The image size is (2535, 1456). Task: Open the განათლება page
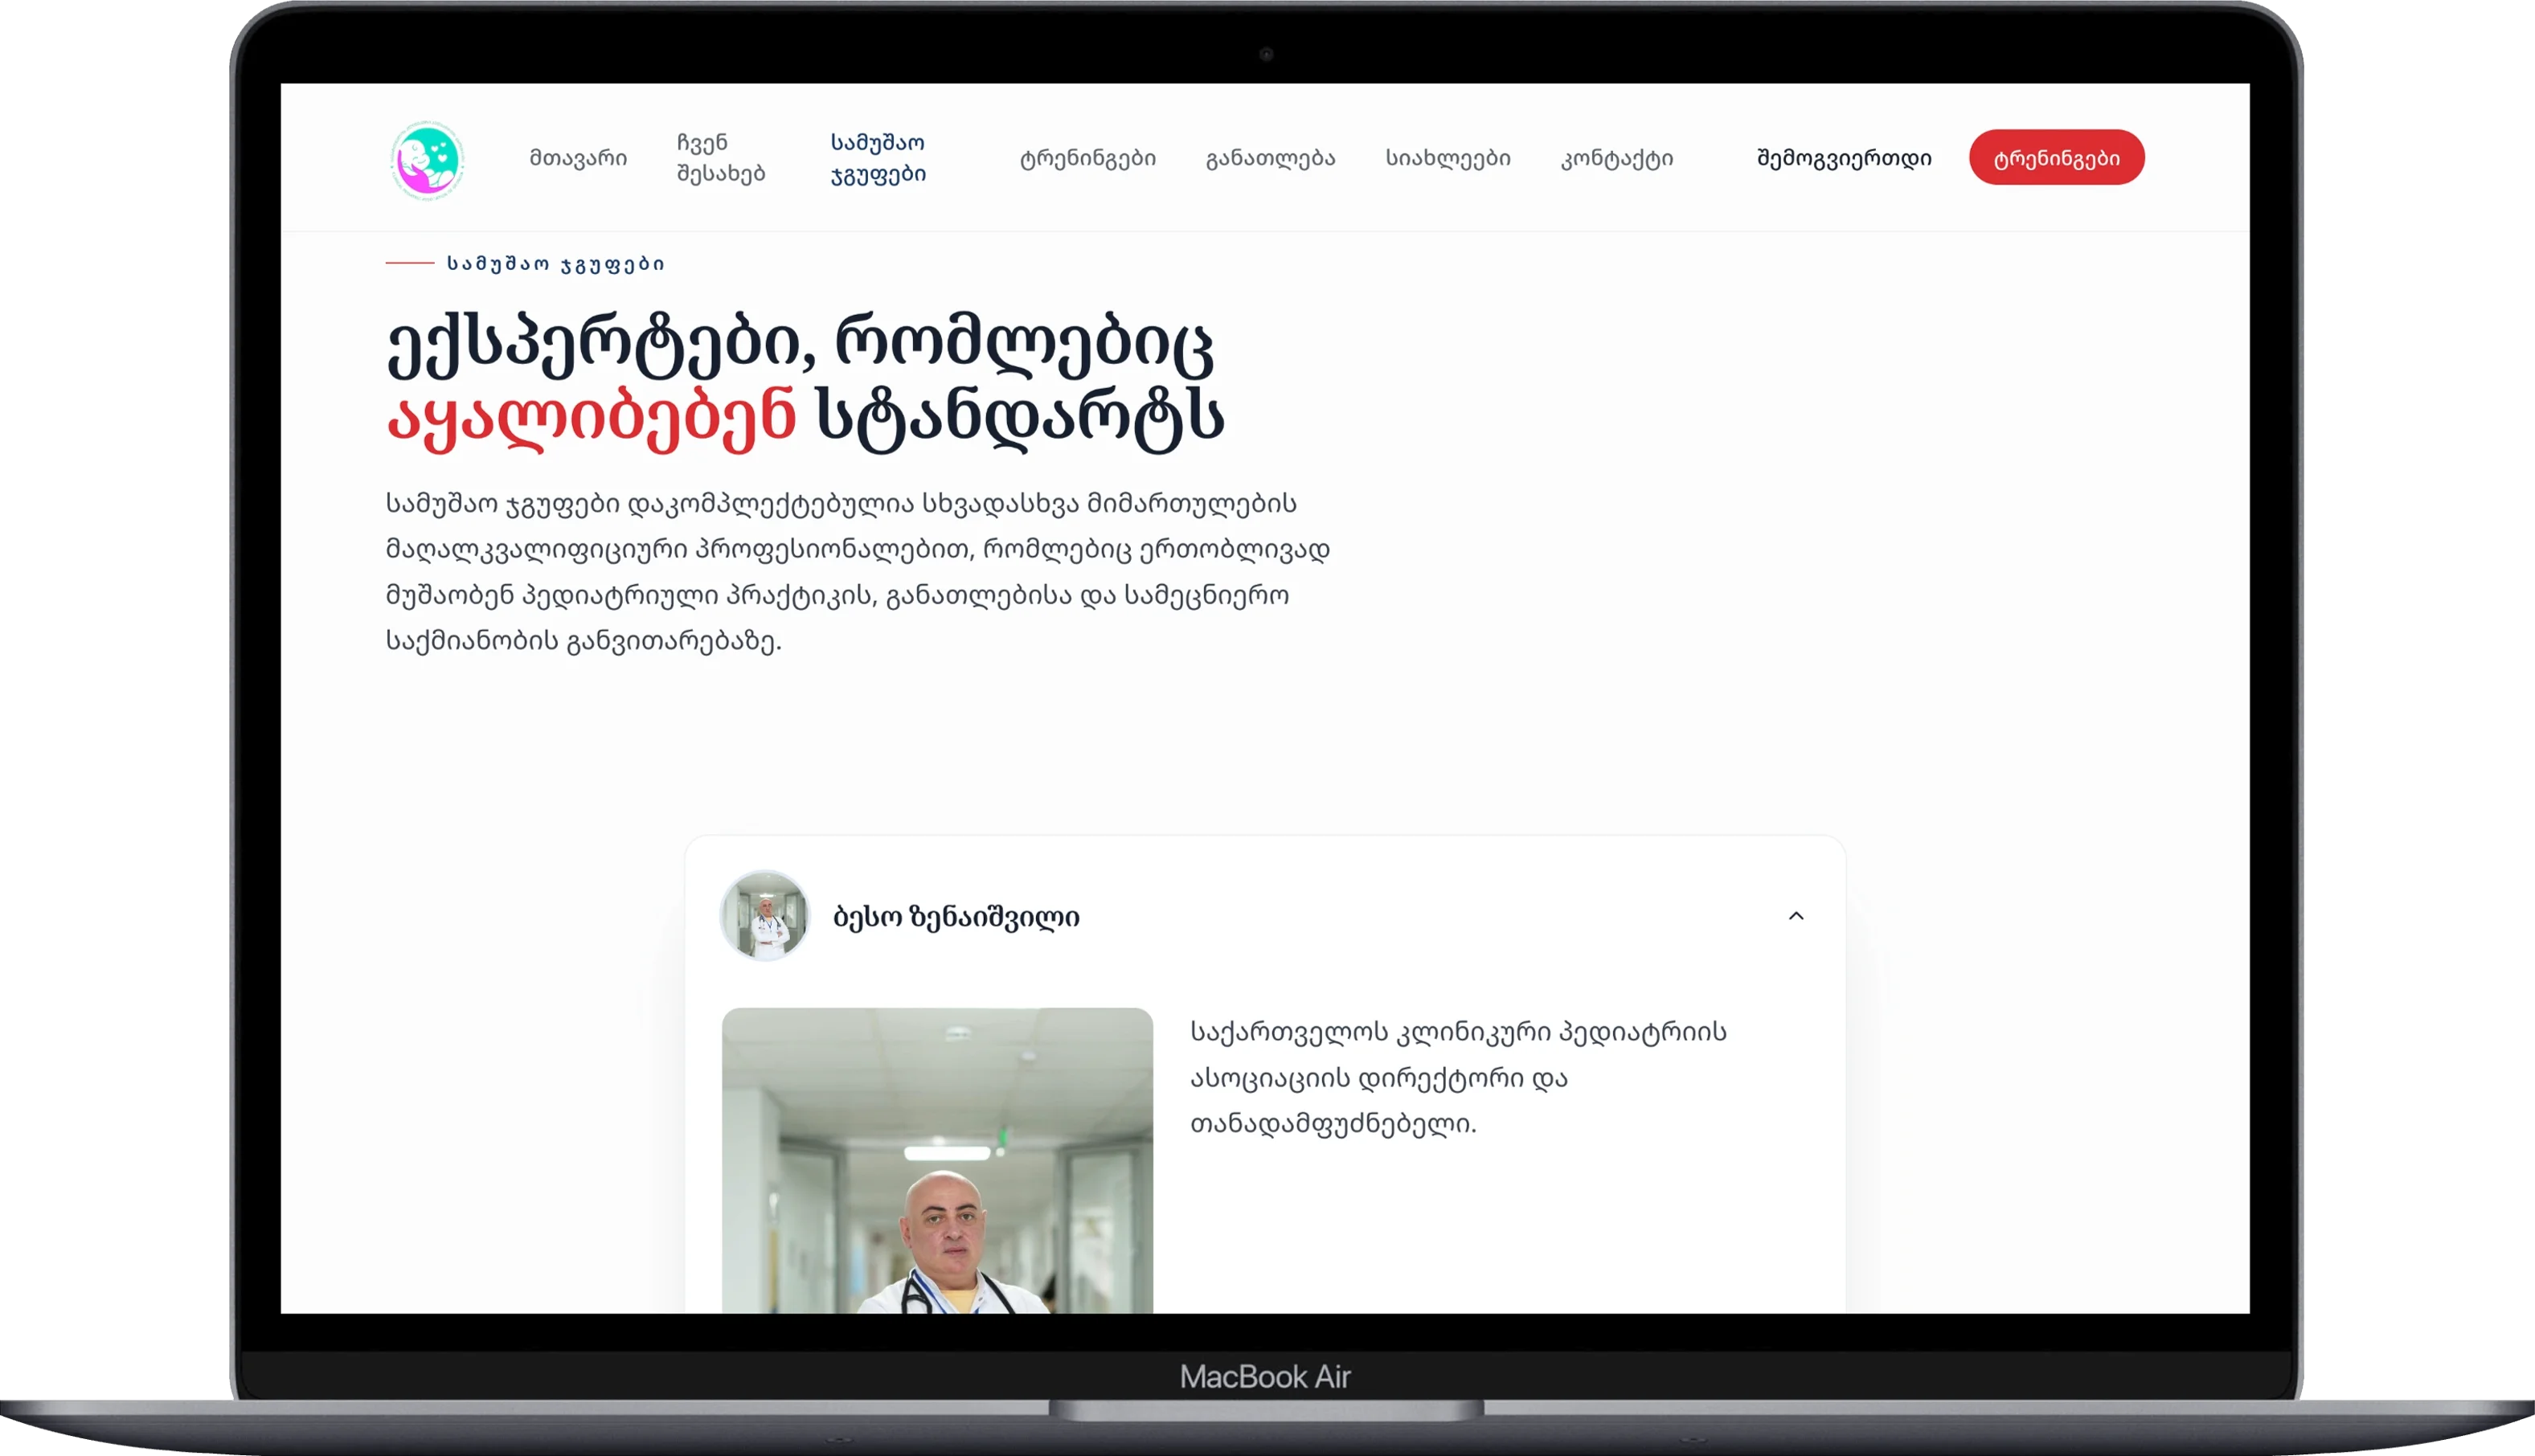click(x=1270, y=158)
